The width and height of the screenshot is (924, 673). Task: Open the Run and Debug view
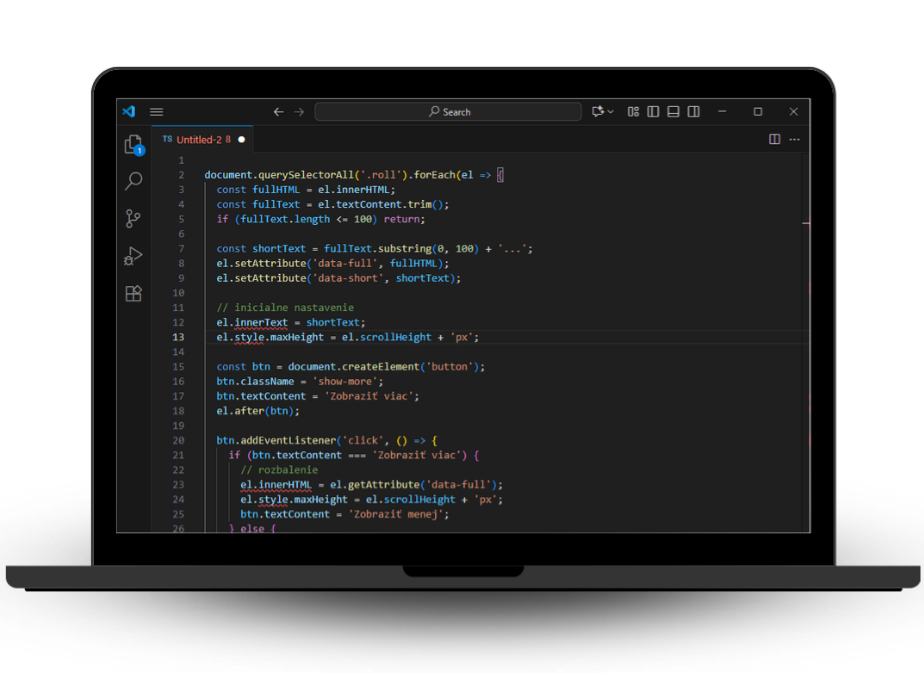[x=133, y=256]
